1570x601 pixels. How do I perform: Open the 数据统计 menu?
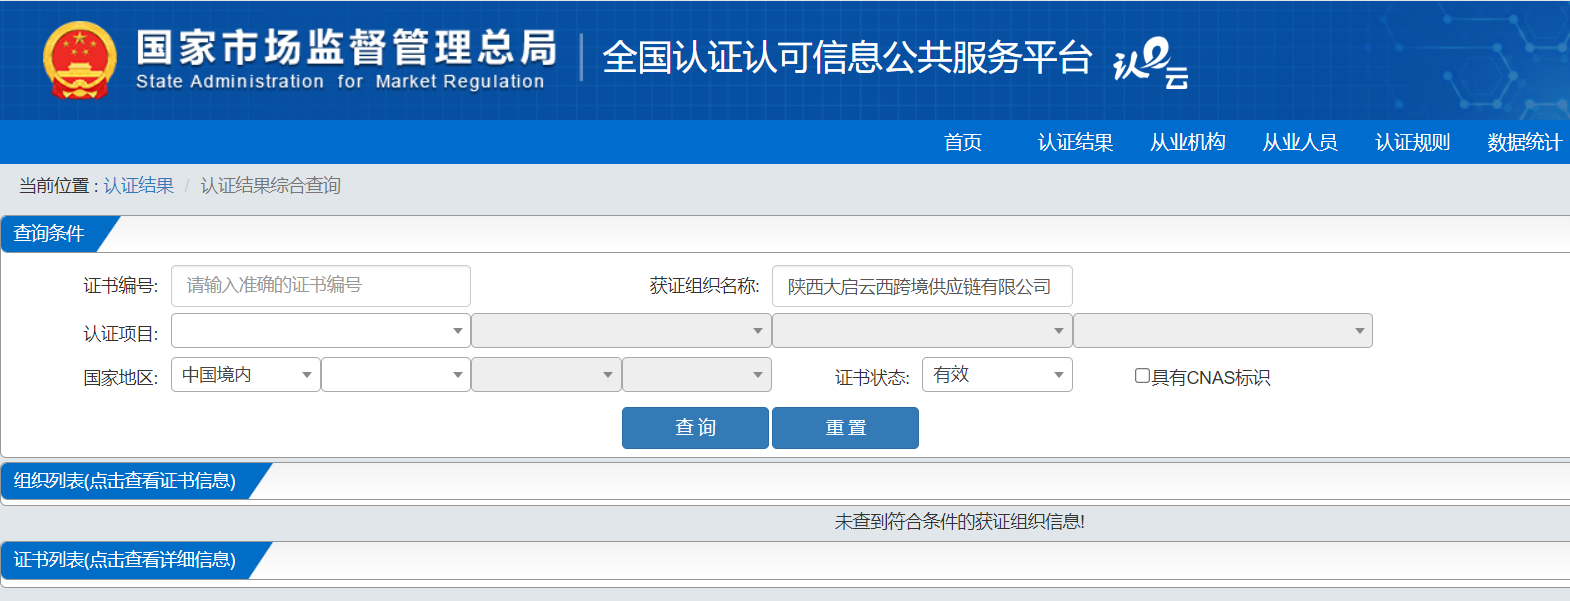[x=1524, y=142]
